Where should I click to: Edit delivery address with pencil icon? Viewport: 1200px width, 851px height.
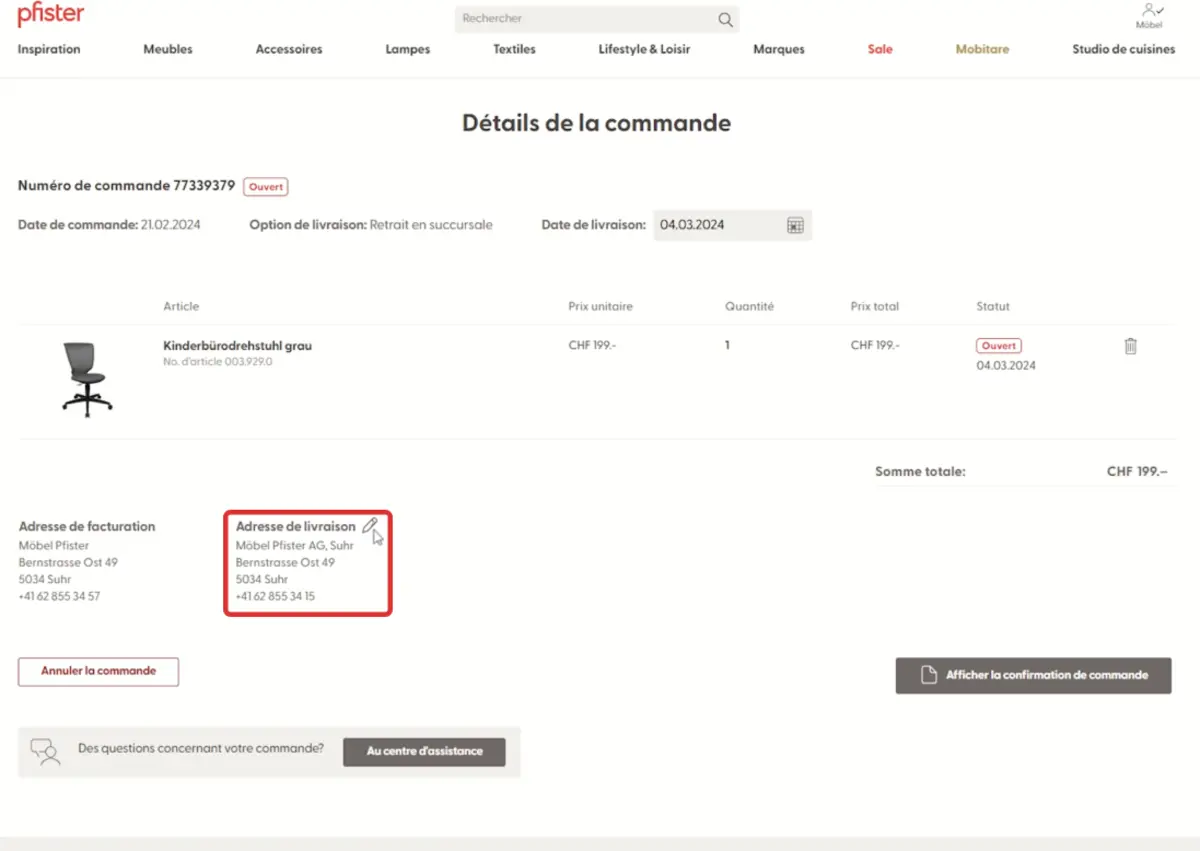[370, 525]
